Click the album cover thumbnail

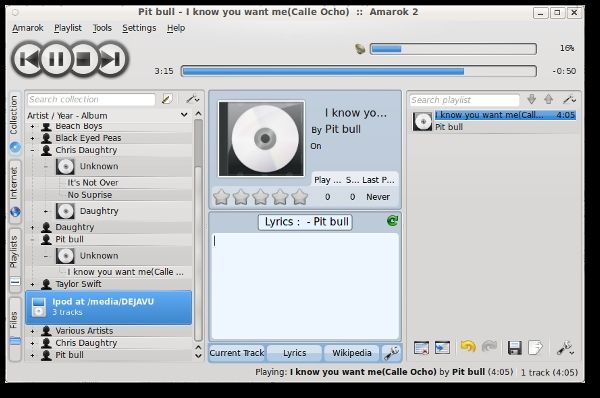261,139
